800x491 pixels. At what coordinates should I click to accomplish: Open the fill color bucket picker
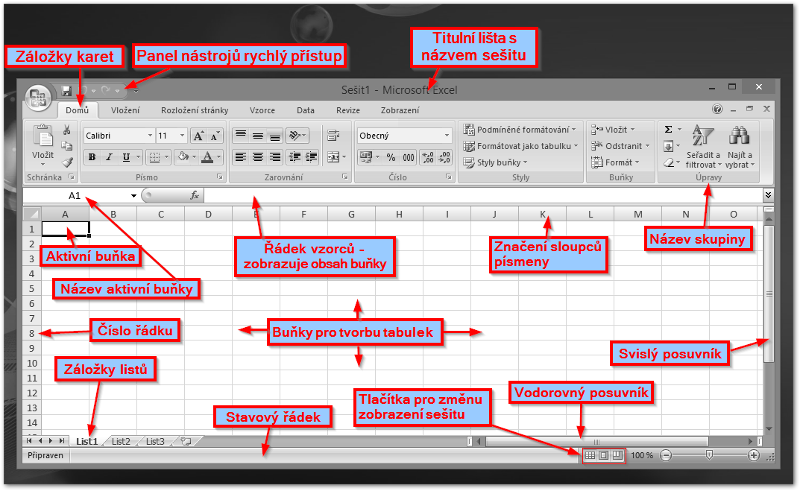[x=183, y=157]
